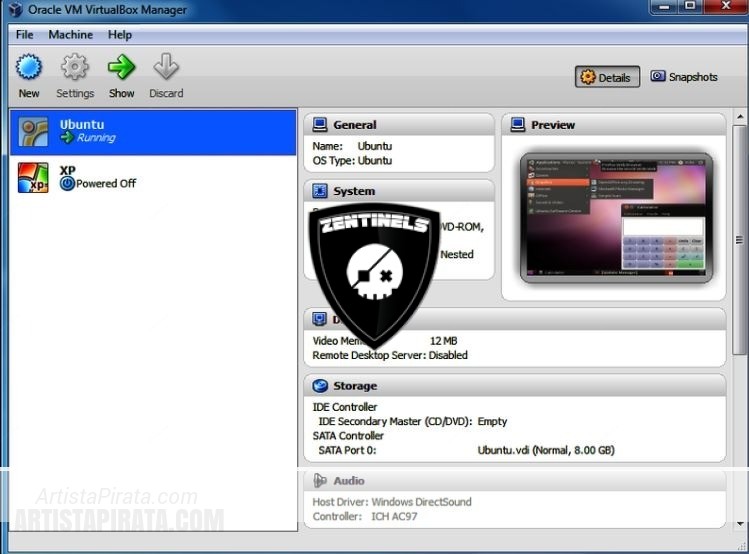The width and height of the screenshot is (749, 554).
Task: Click the details pane scroll down arrow
Action: pyautogui.click(x=740, y=524)
